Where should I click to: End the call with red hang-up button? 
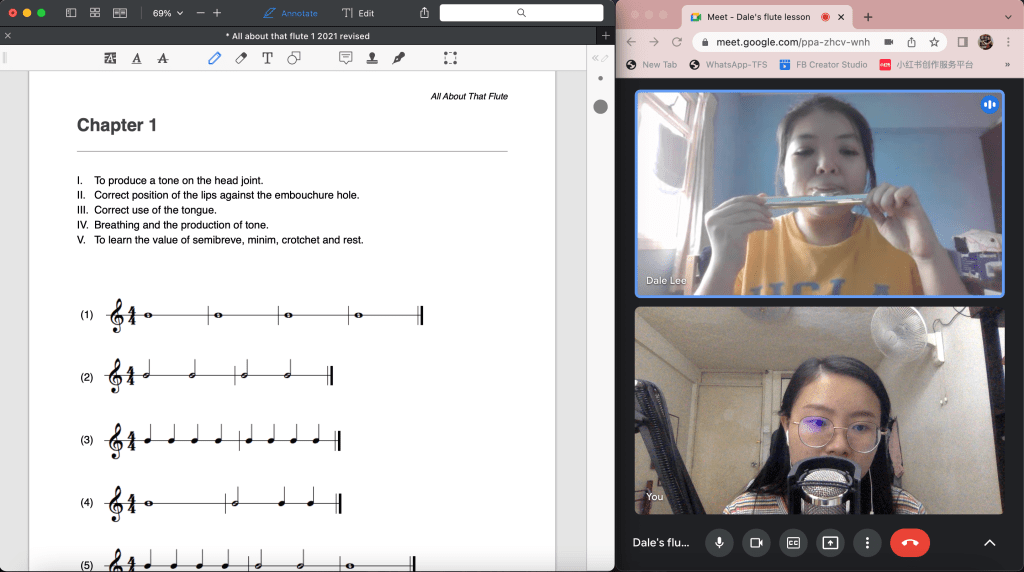coord(910,542)
